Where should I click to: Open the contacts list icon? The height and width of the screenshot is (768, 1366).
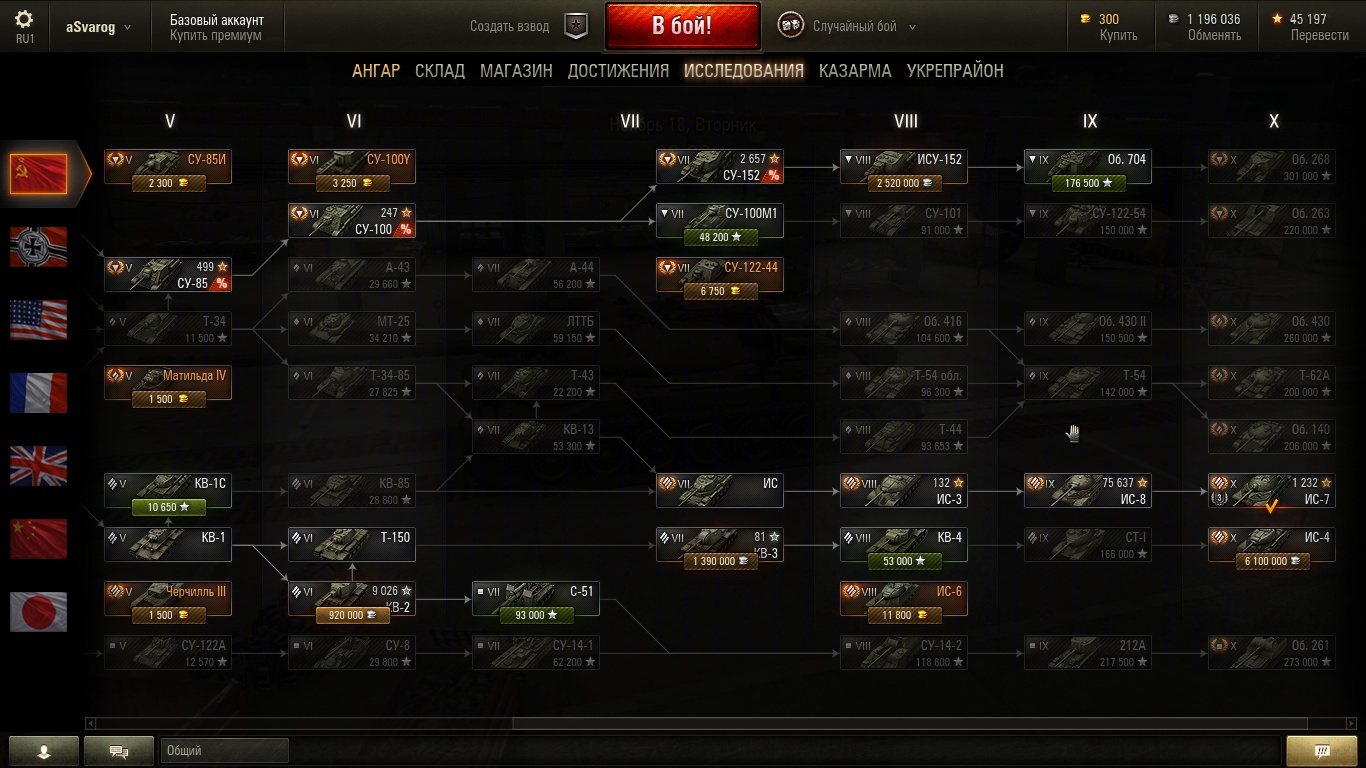click(44, 751)
